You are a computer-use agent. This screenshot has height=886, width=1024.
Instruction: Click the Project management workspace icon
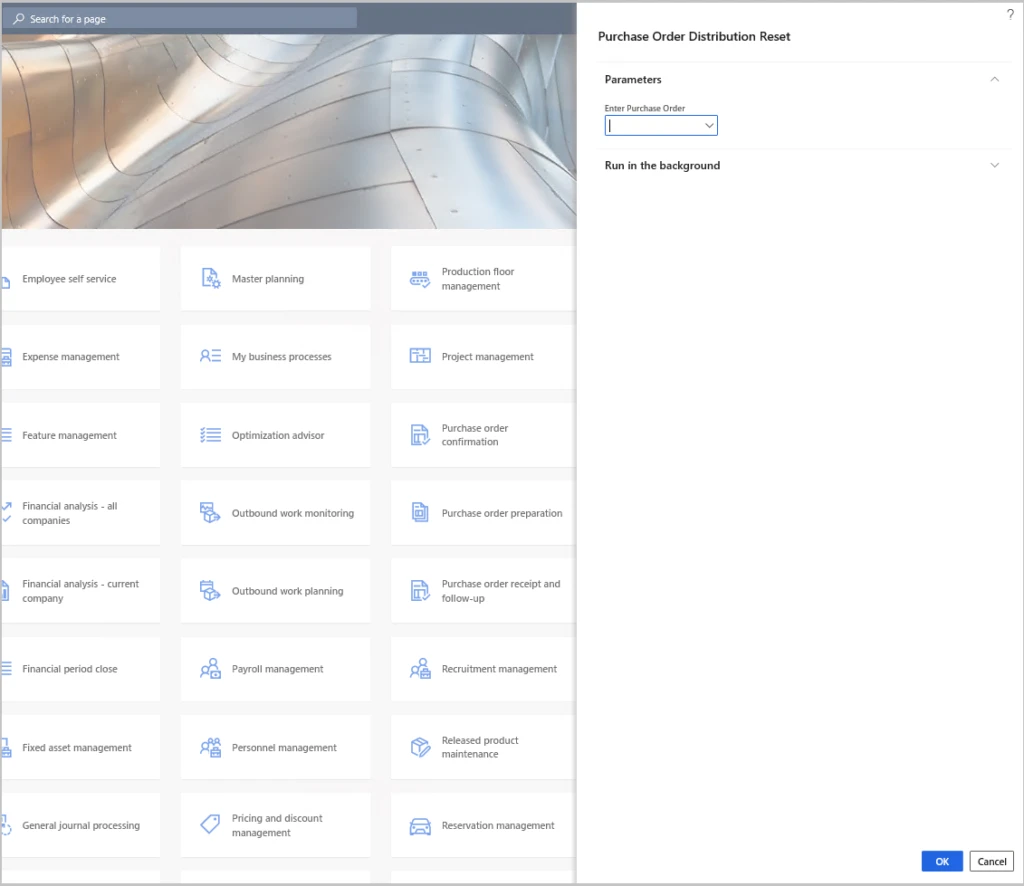tap(420, 356)
